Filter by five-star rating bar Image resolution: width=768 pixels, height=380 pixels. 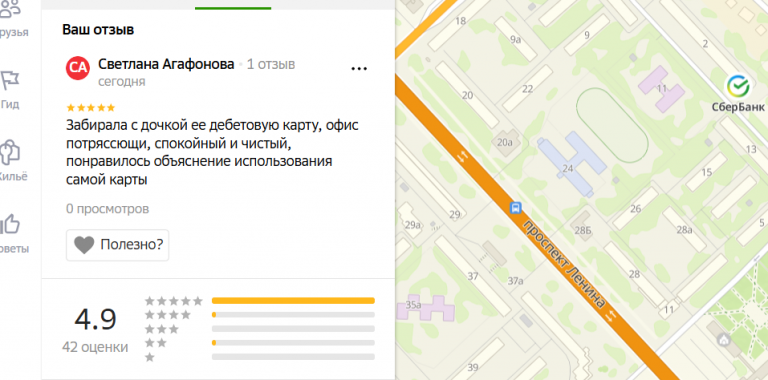(293, 301)
